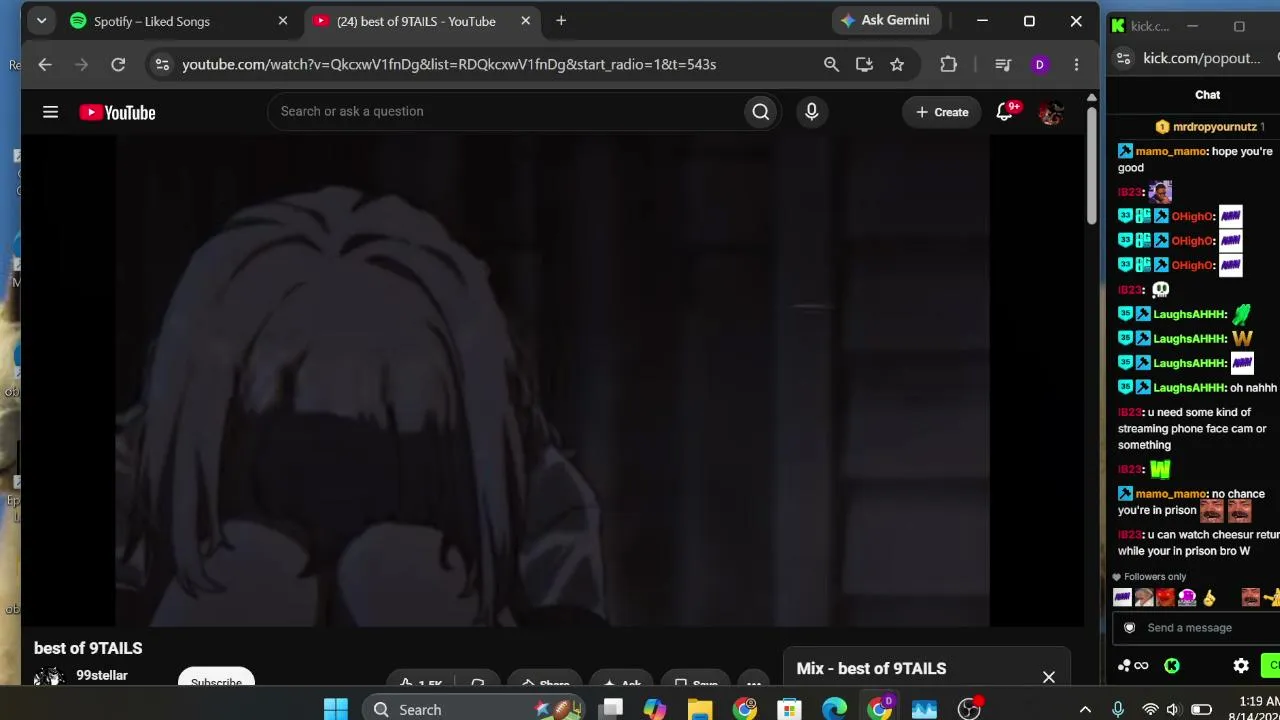Click the green Kick emote icon below chat input
The height and width of the screenshot is (720, 1280).
(1172, 666)
